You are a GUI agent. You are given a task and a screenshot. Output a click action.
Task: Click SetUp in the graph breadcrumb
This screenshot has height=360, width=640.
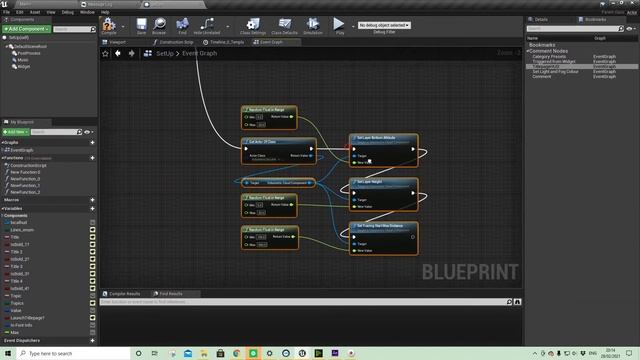165,53
